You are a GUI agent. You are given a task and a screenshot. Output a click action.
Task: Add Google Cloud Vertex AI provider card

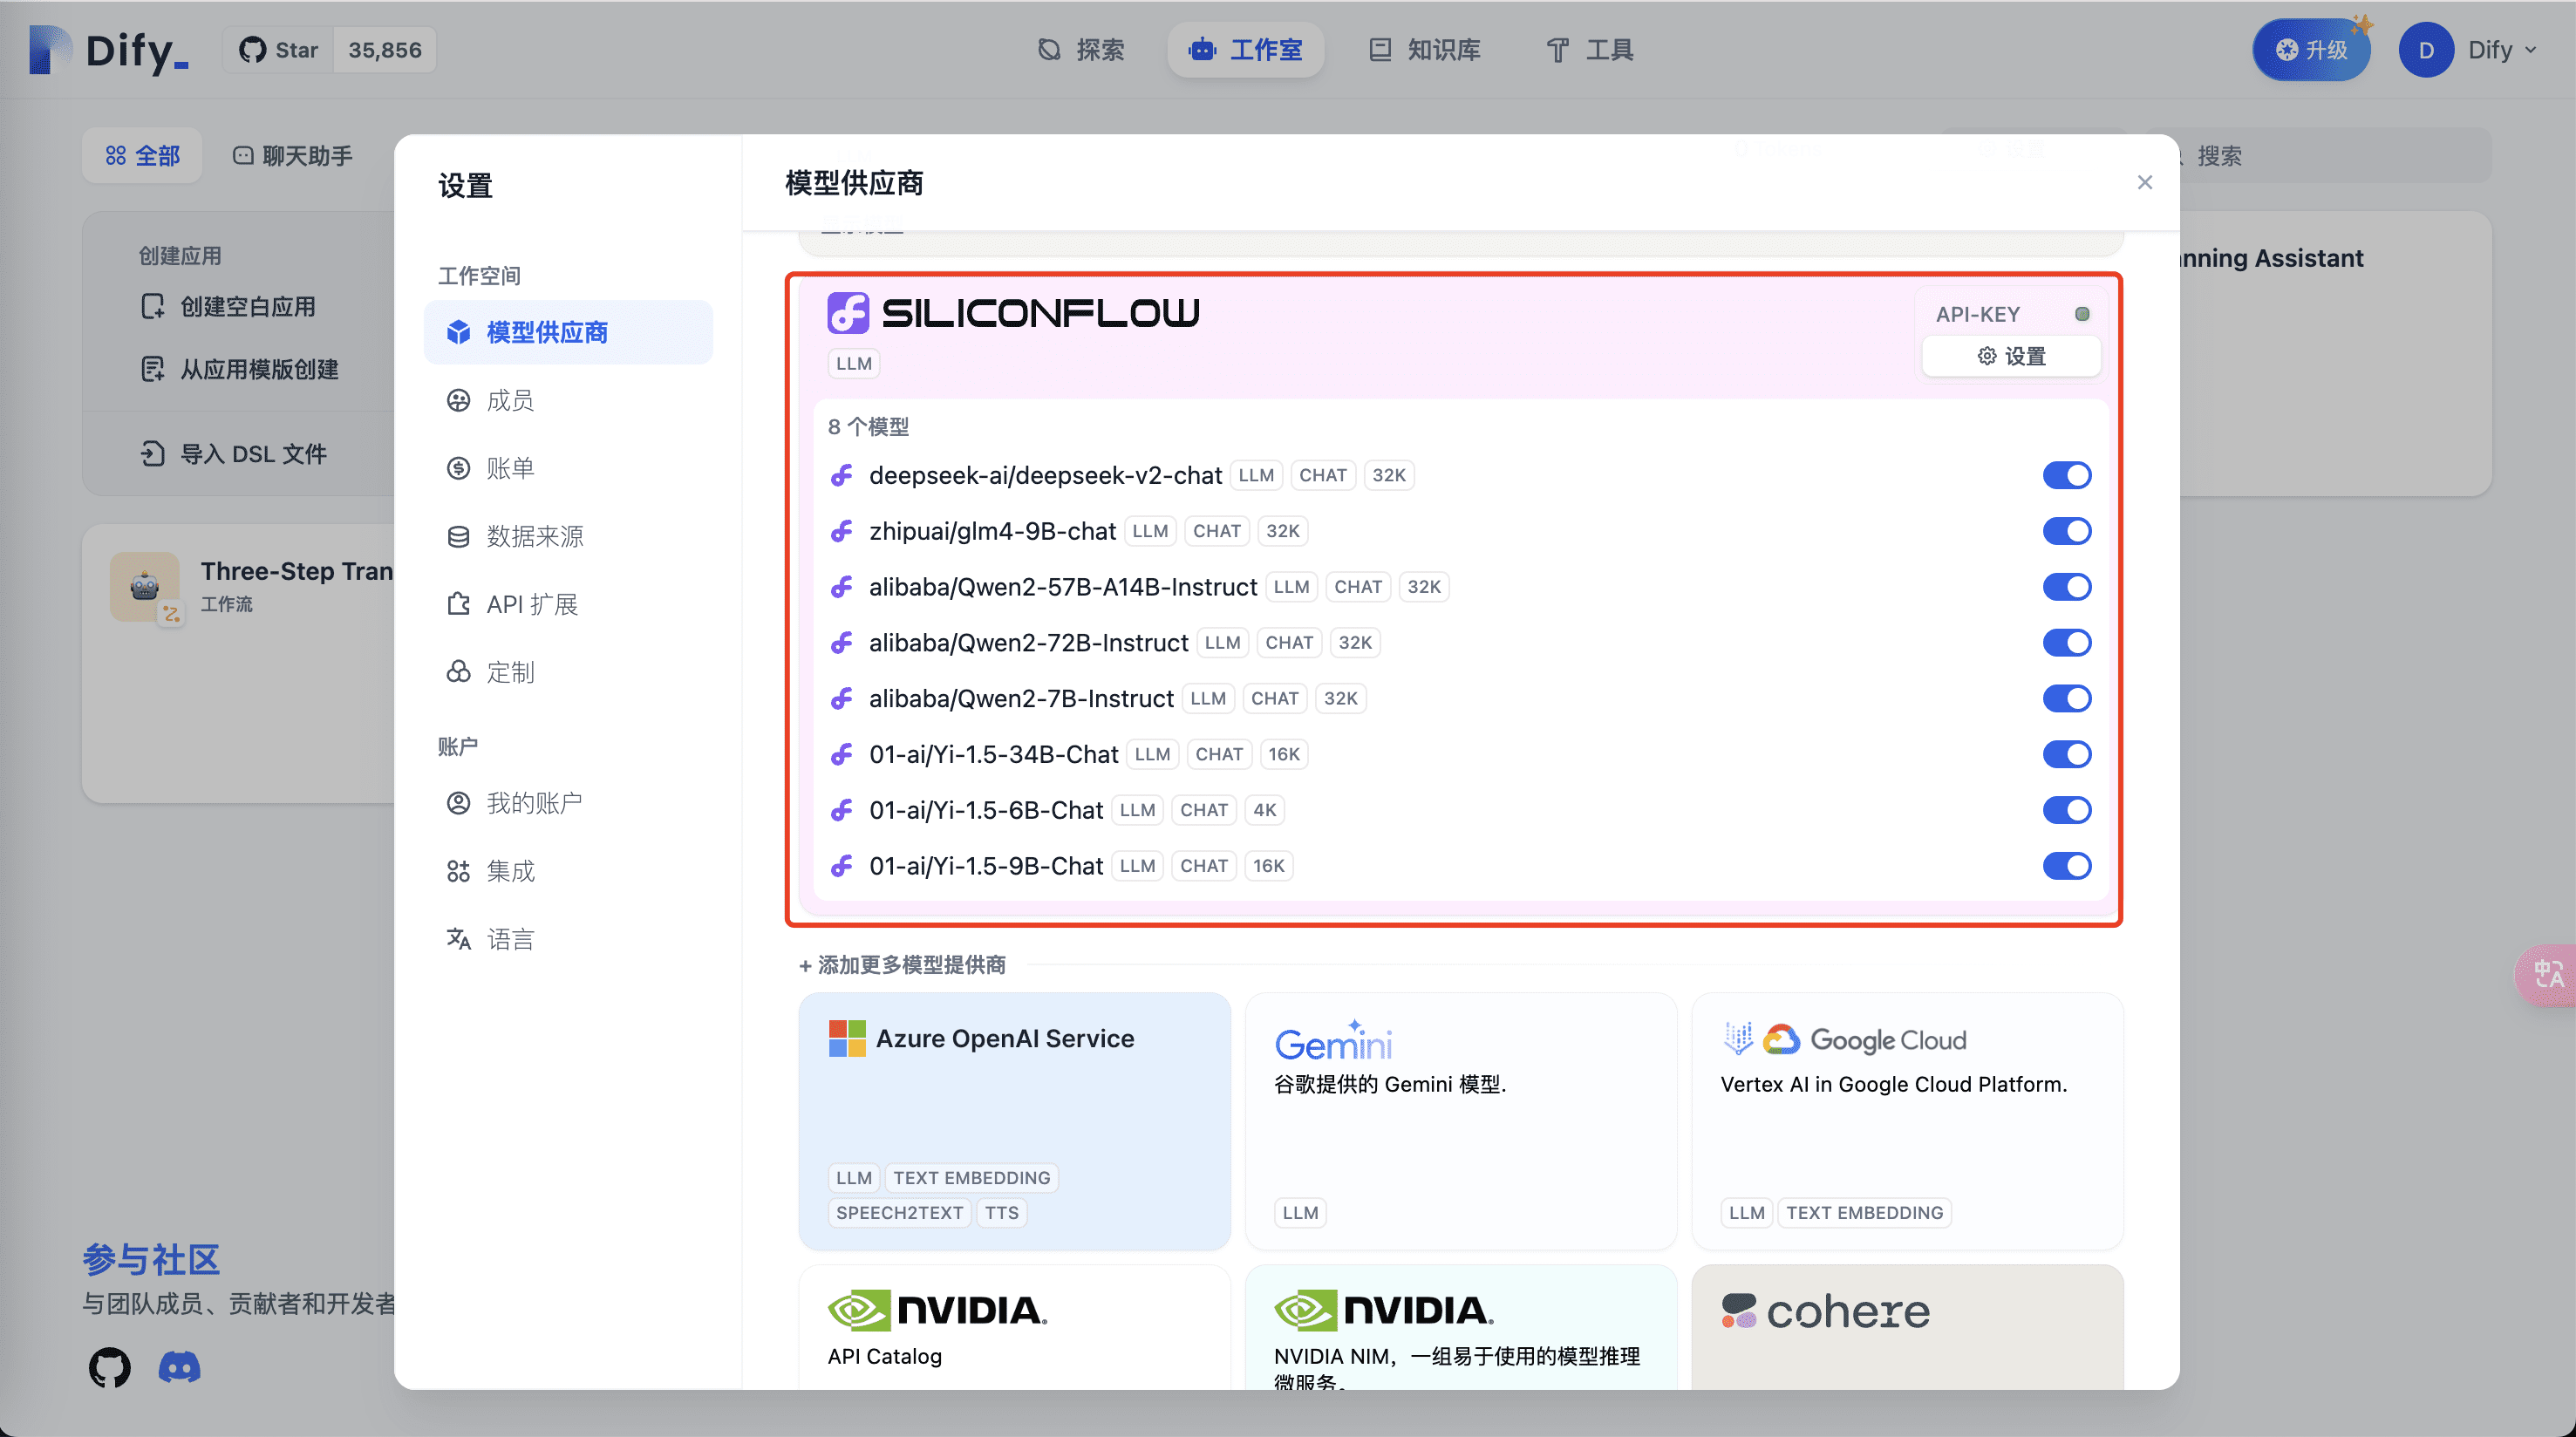[1906, 1121]
